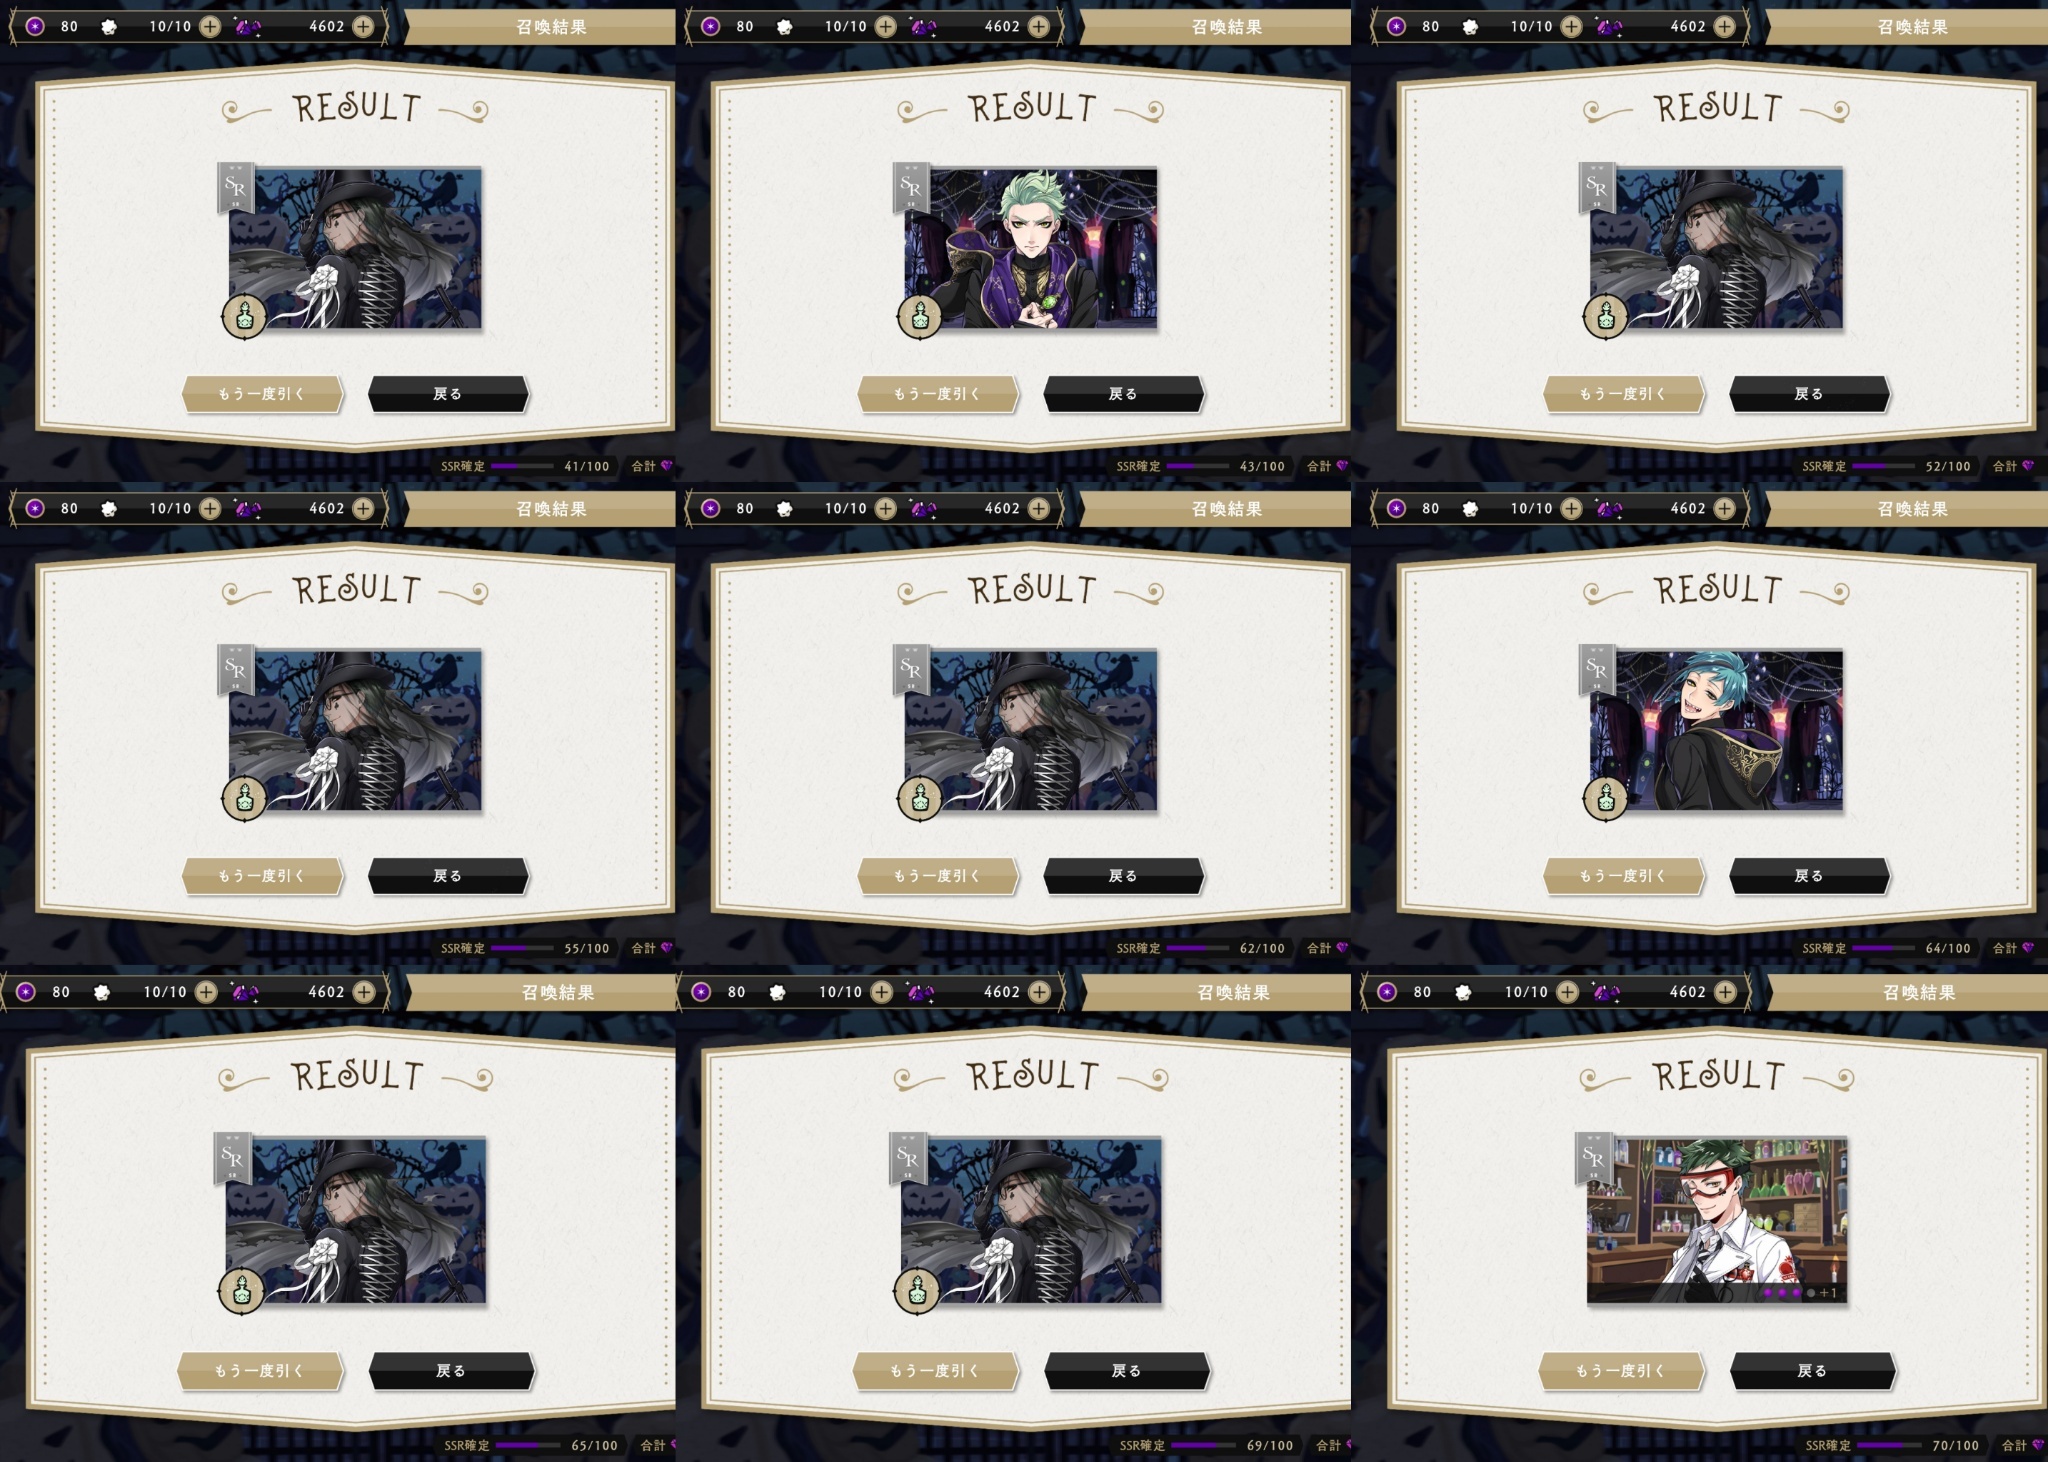Click もう一度引く below the red-goggles character card
2048x1462 pixels.
(1621, 1371)
